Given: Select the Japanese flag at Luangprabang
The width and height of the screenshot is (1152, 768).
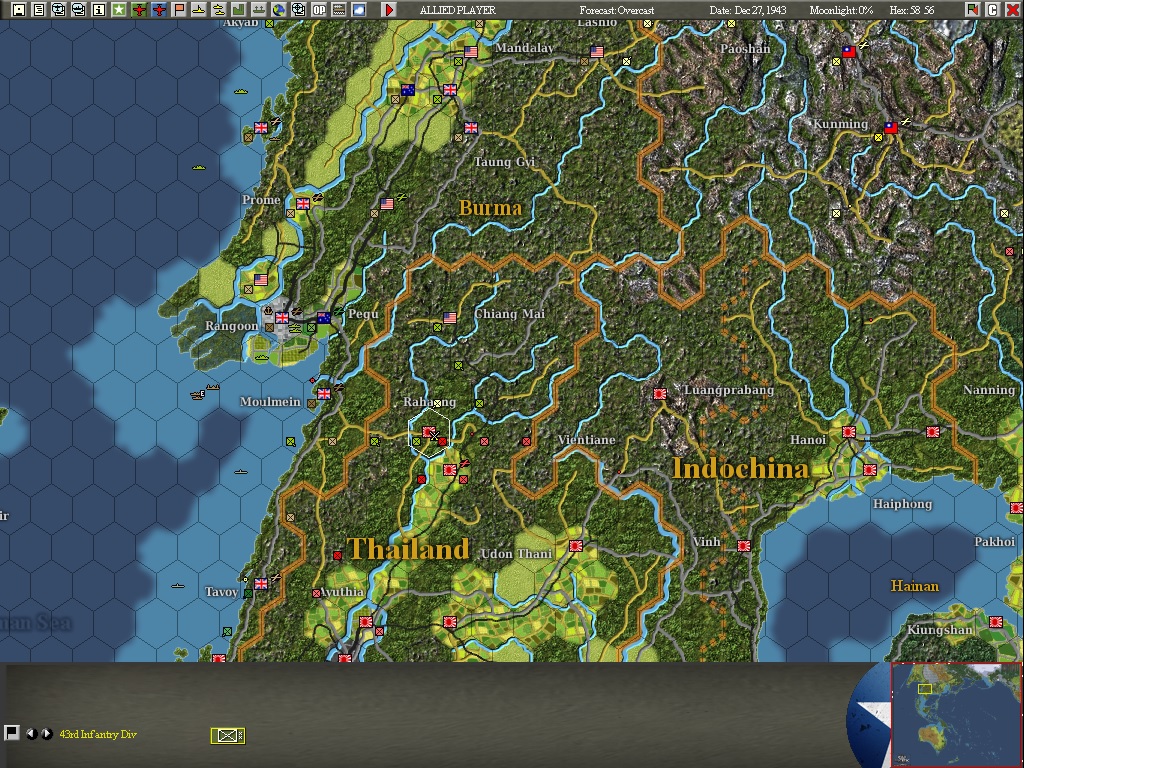Looking at the screenshot, I should [x=660, y=394].
